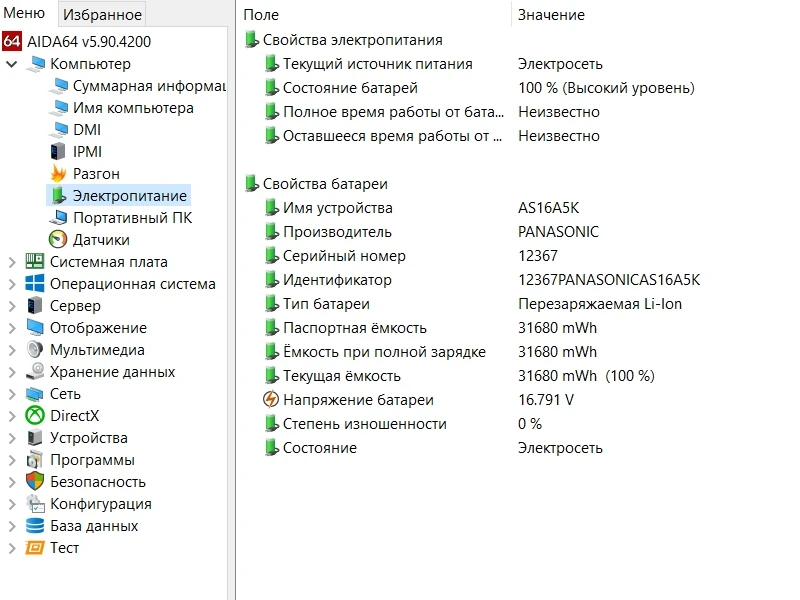Click the AIDA64 v5.90.4200 logo icon
Image resolution: width=800 pixels, height=600 pixels.
click(x=12, y=41)
